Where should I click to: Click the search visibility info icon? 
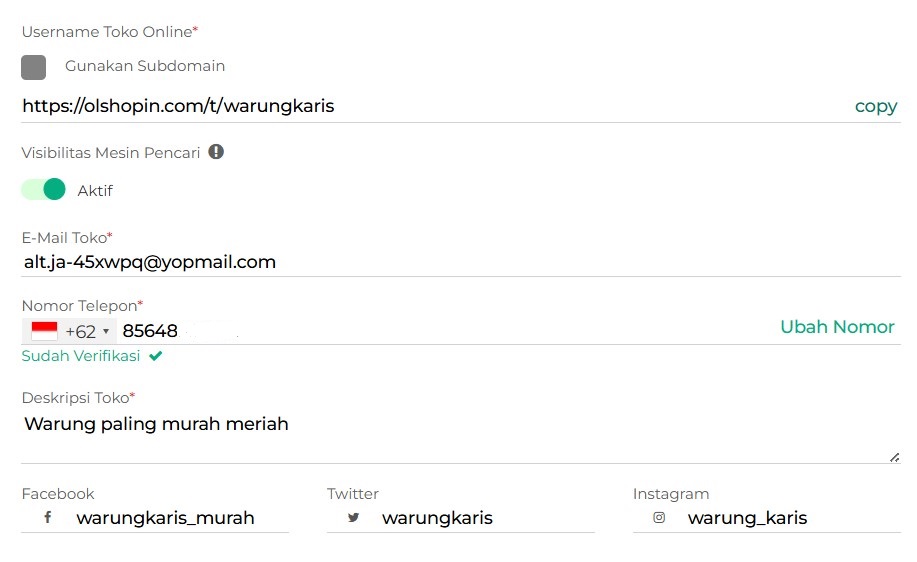216,153
